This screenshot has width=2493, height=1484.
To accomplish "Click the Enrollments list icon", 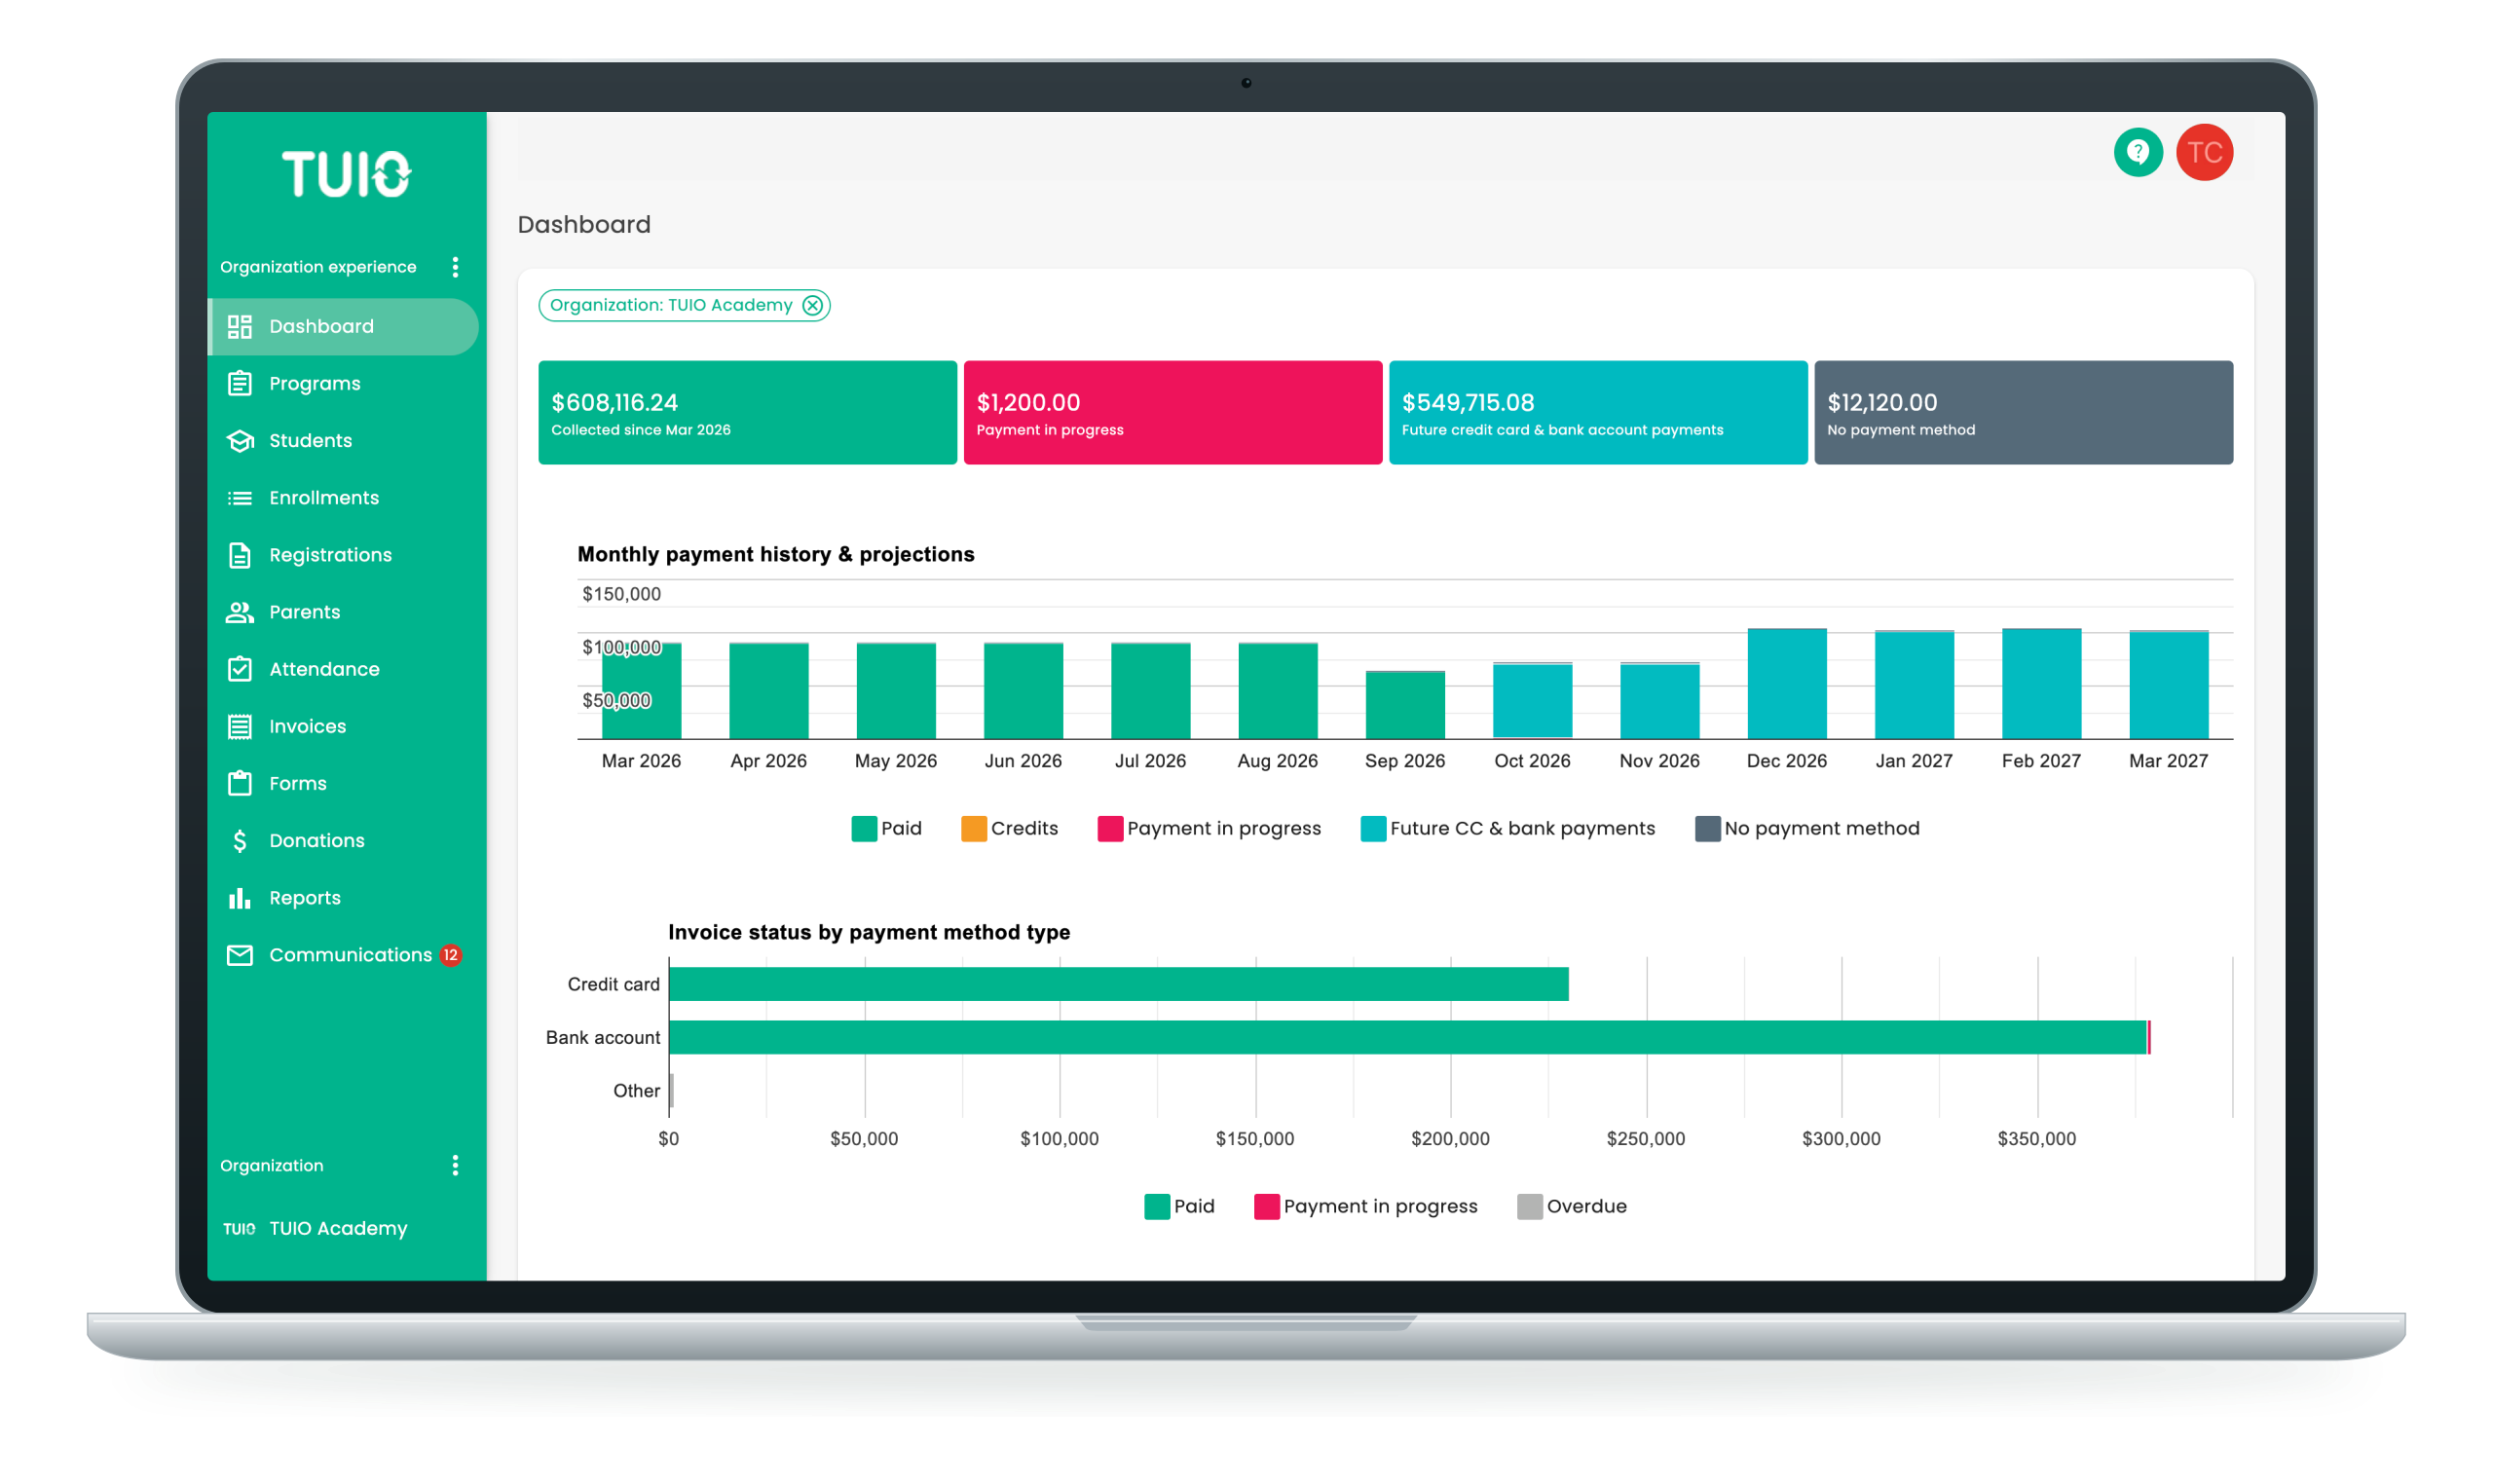I will [239, 498].
